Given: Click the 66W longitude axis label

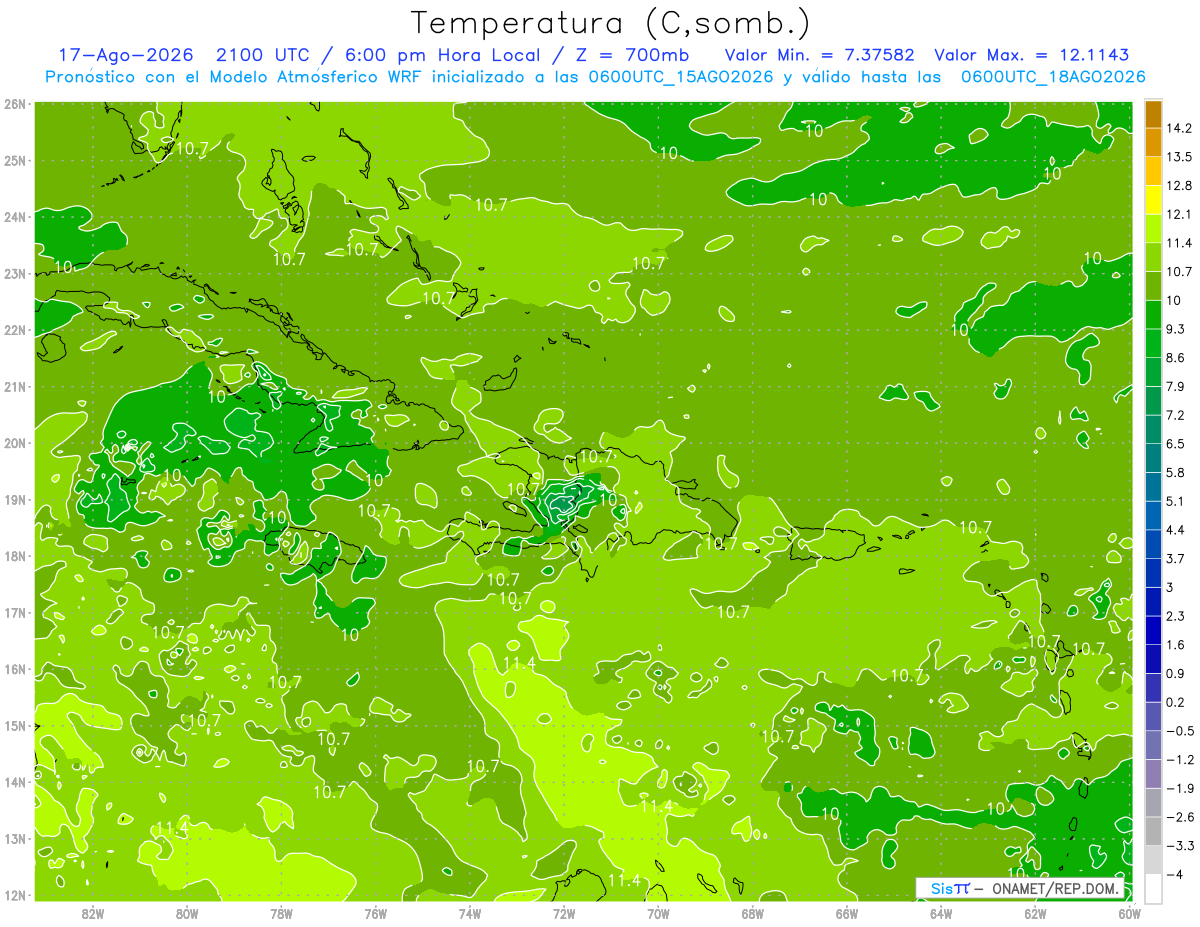Looking at the screenshot, I should pos(846,913).
